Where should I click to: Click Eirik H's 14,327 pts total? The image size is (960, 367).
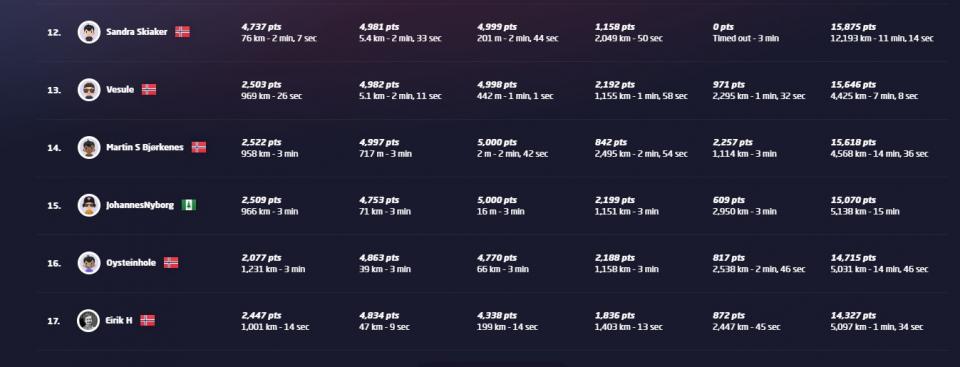click(x=853, y=316)
